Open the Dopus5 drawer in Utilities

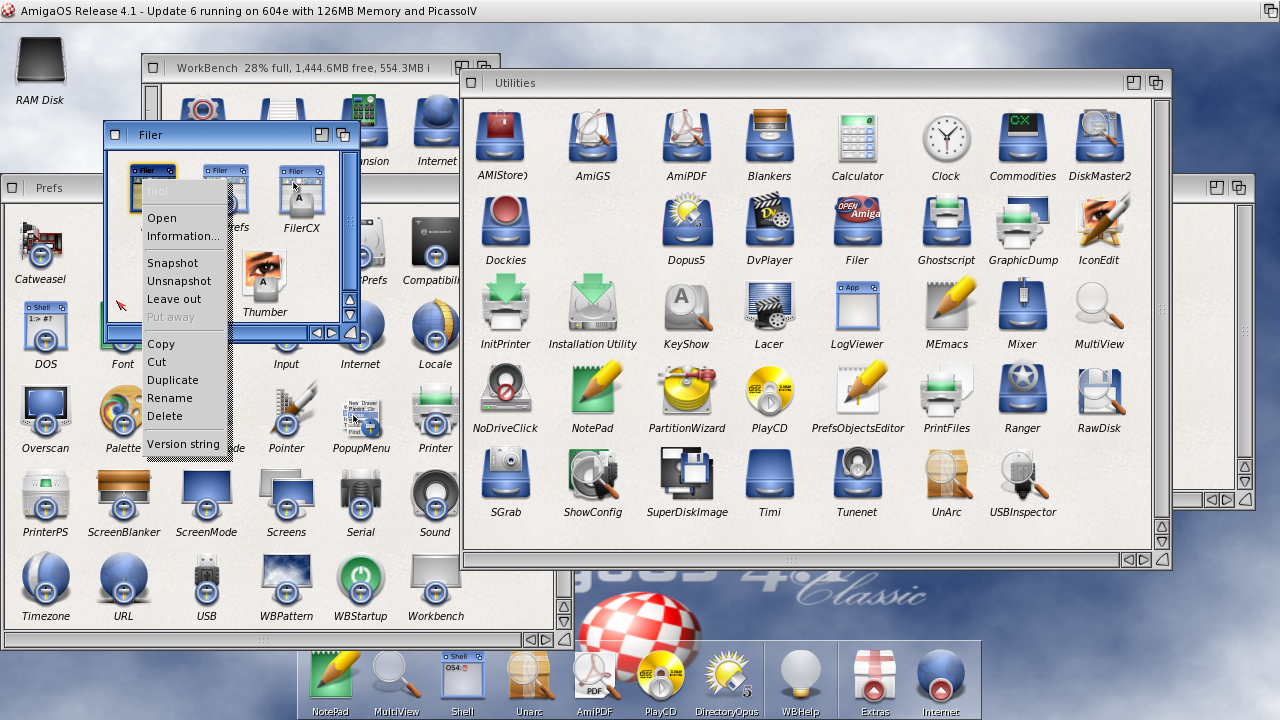(x=687, y=221)
